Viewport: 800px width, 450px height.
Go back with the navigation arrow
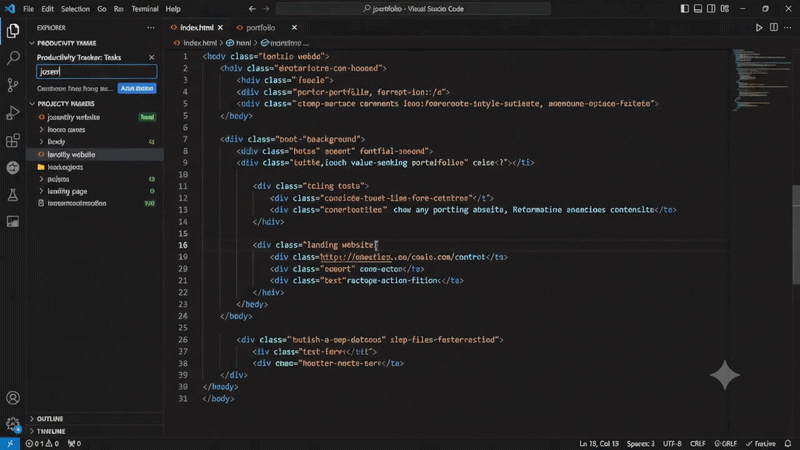click(x=252, y=9)
